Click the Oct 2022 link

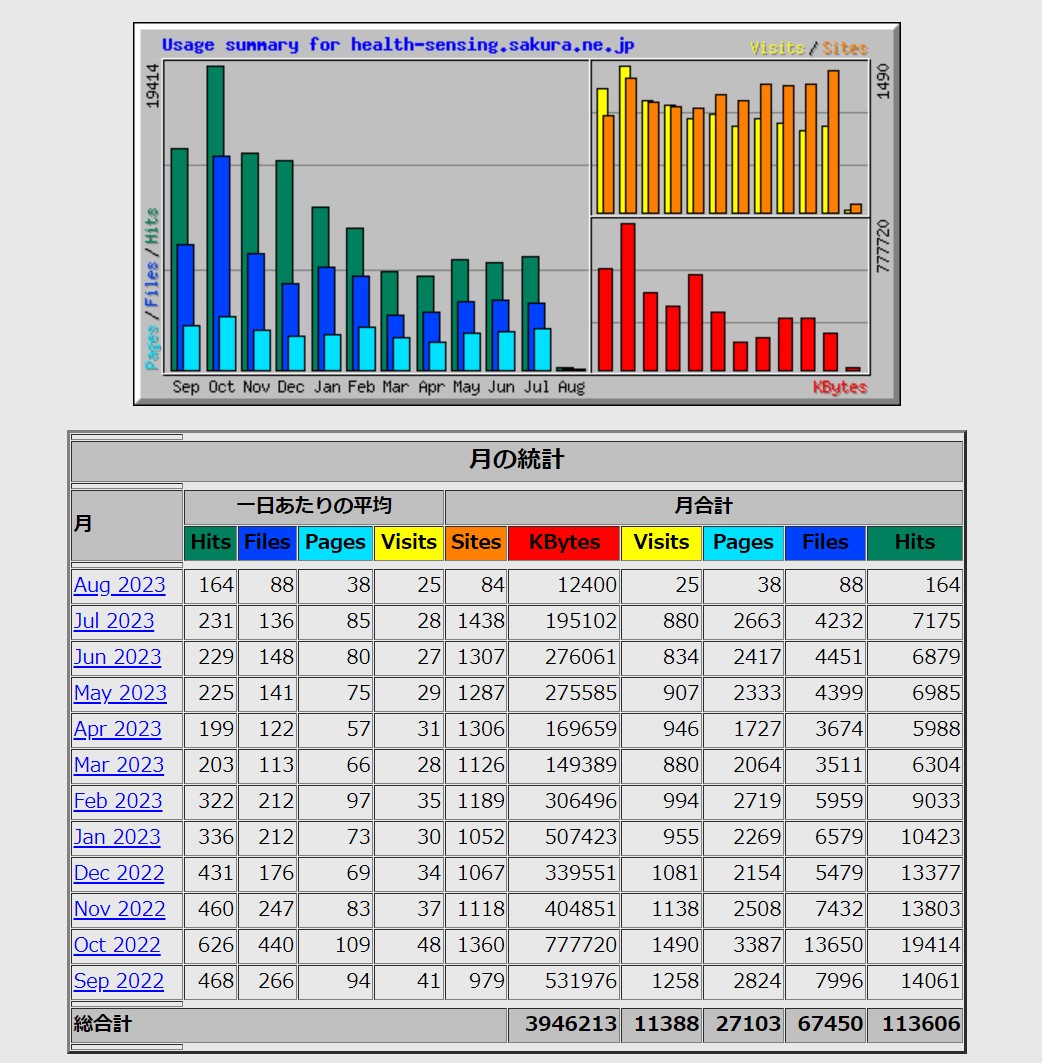coord(116,945)
